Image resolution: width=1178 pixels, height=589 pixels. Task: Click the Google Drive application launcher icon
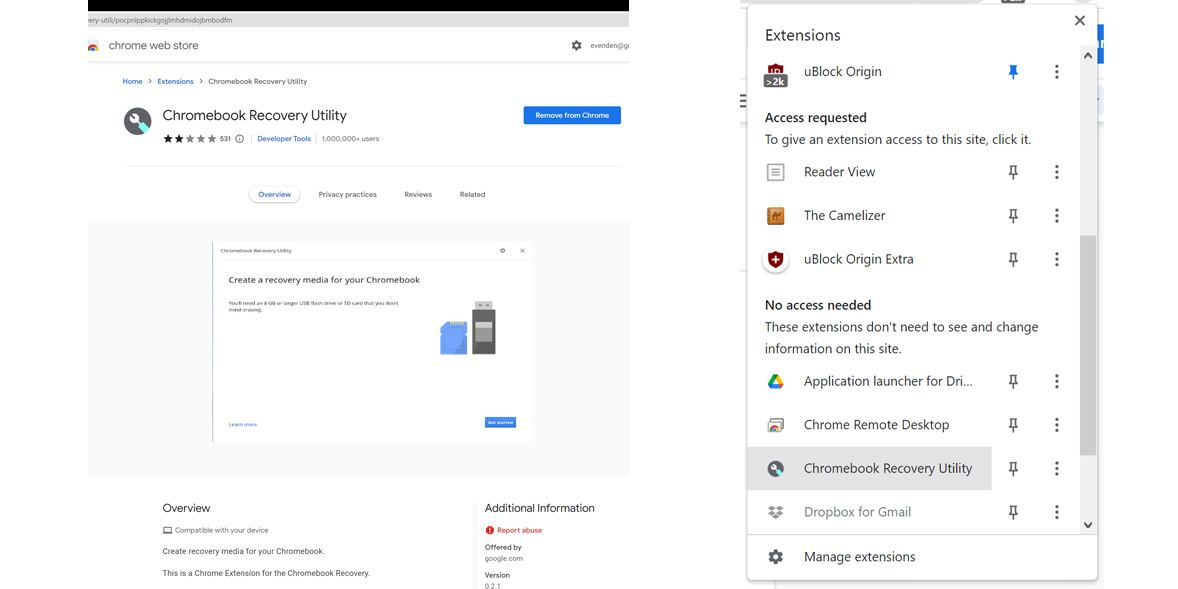point(775,382)
